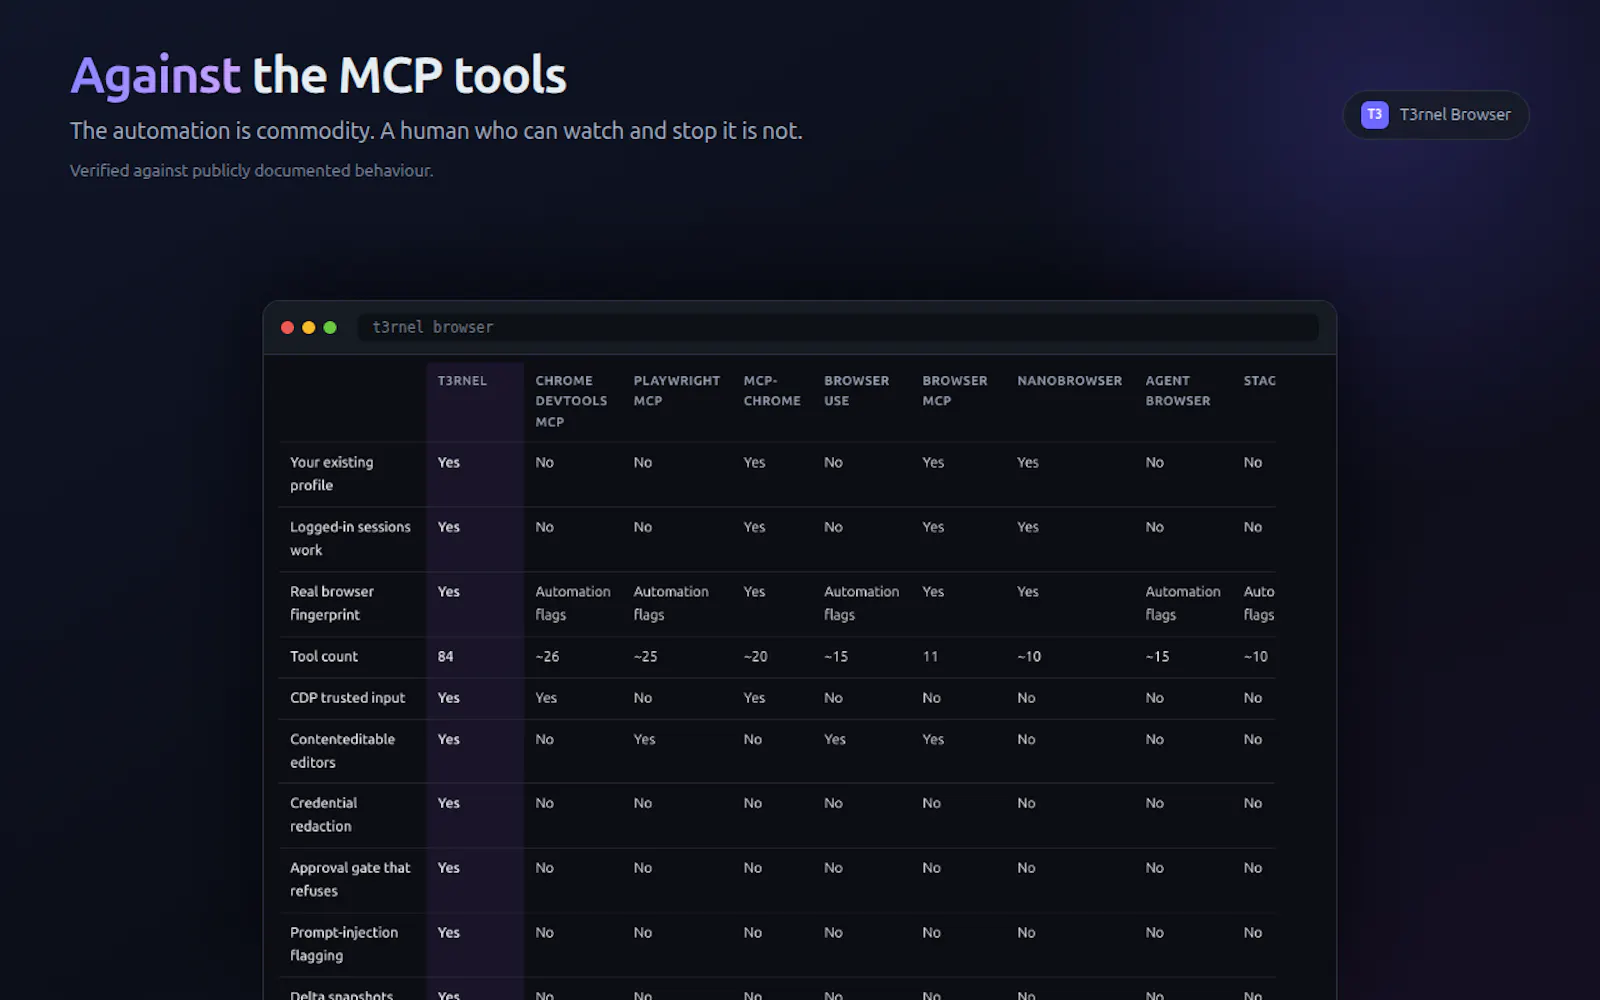This screenshot has width=1600, height=1000.
Task: Select the T3RNEL column header
Action: click(x=462, y=381)
